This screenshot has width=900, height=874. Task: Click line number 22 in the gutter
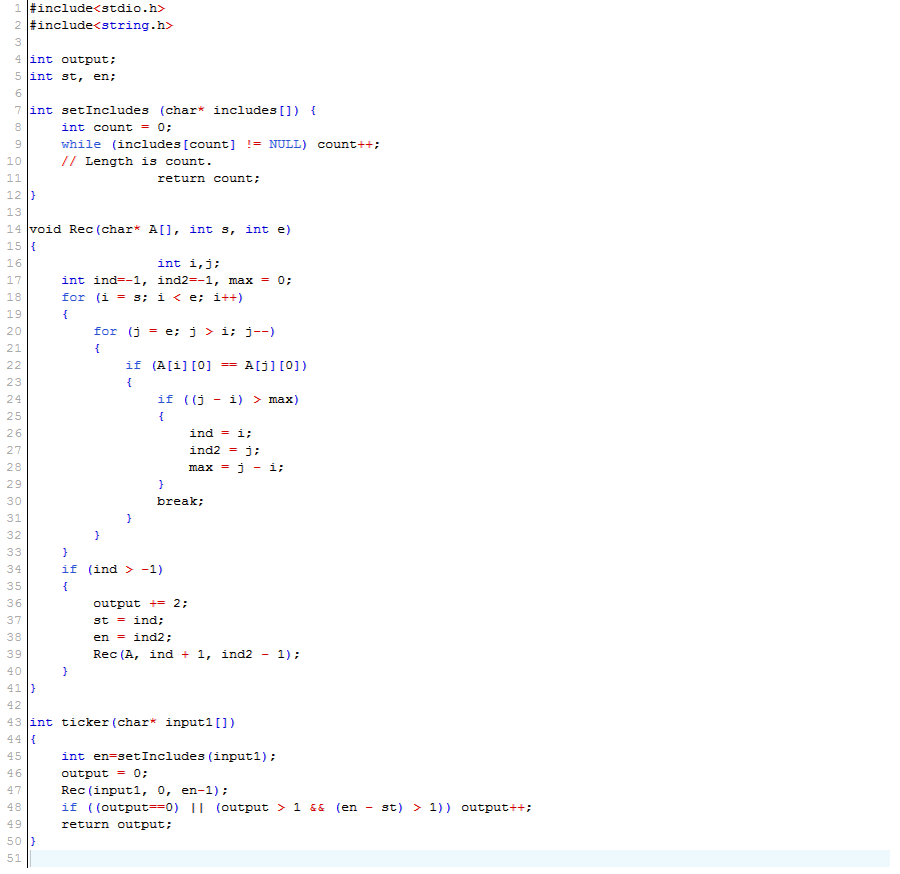tap(14, 365)
